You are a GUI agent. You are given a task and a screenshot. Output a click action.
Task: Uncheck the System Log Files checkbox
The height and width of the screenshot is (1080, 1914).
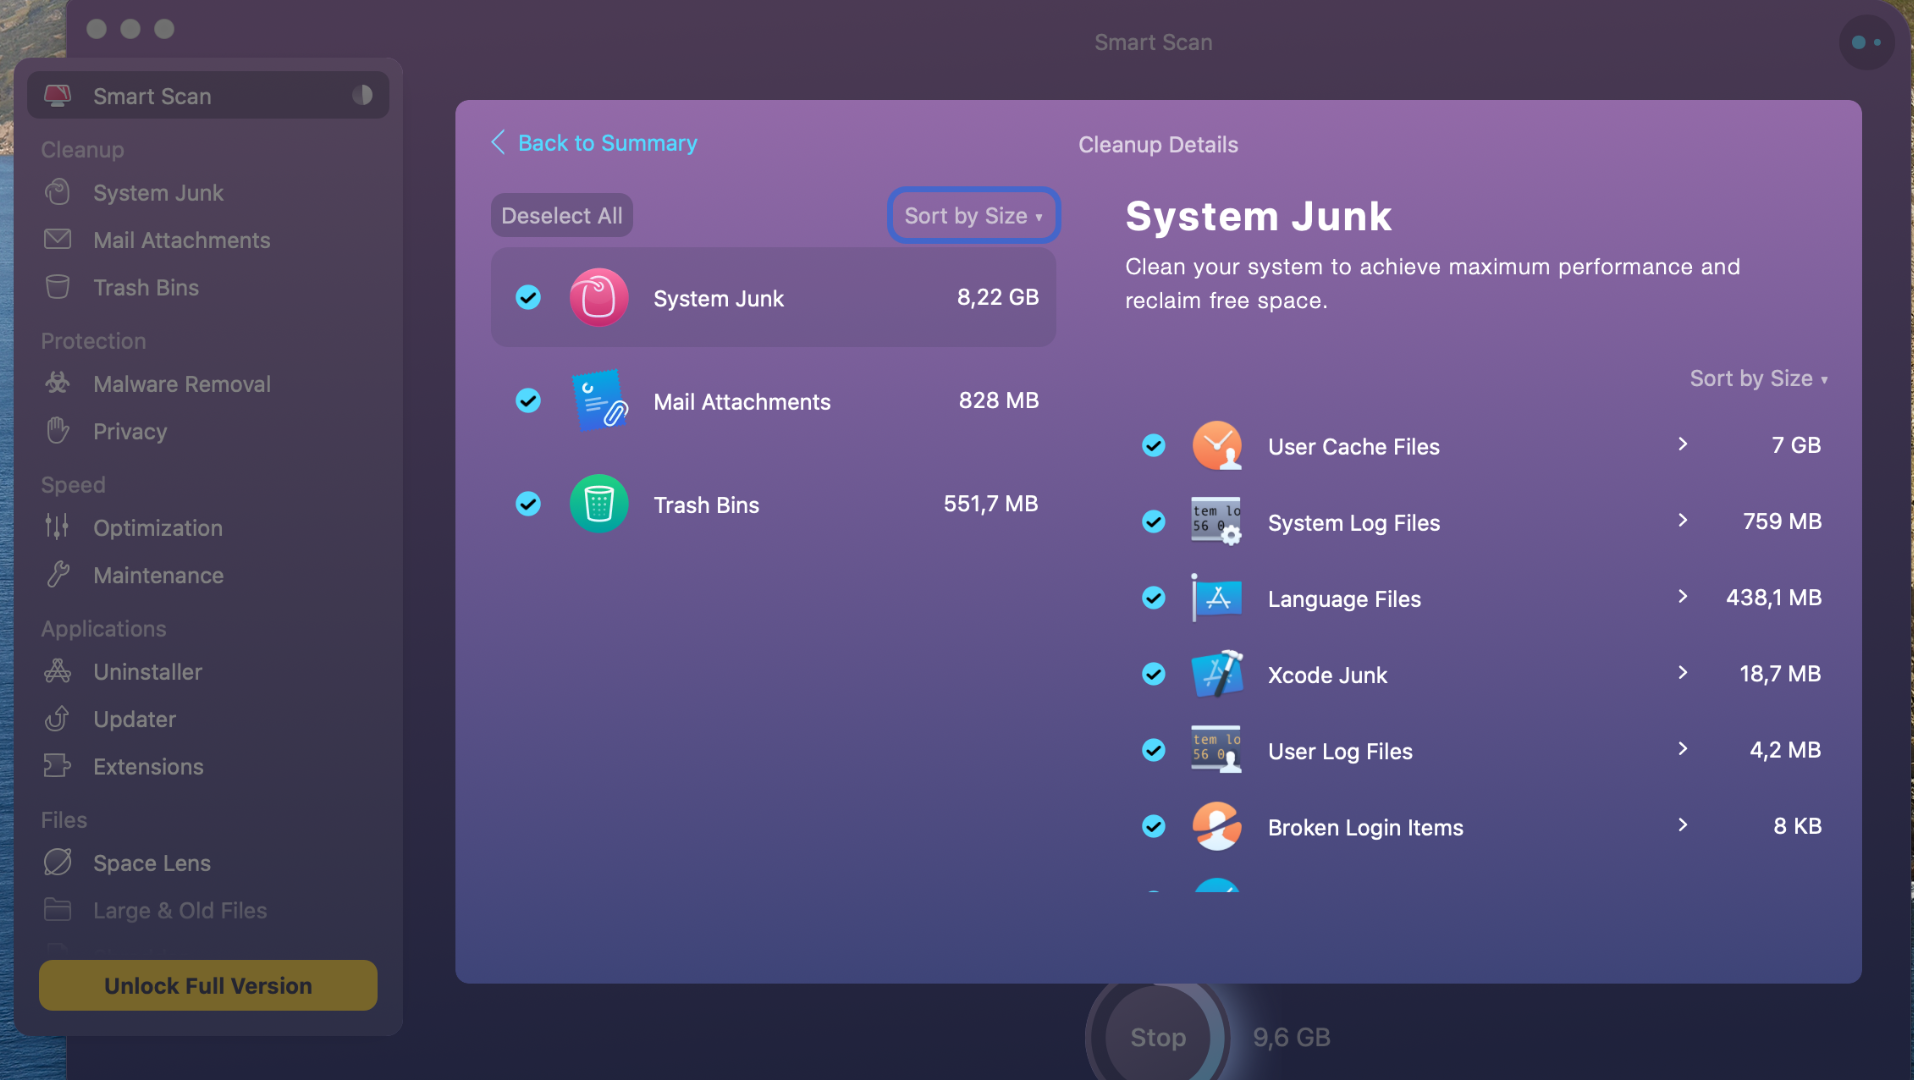click(x=1154, y=521)
